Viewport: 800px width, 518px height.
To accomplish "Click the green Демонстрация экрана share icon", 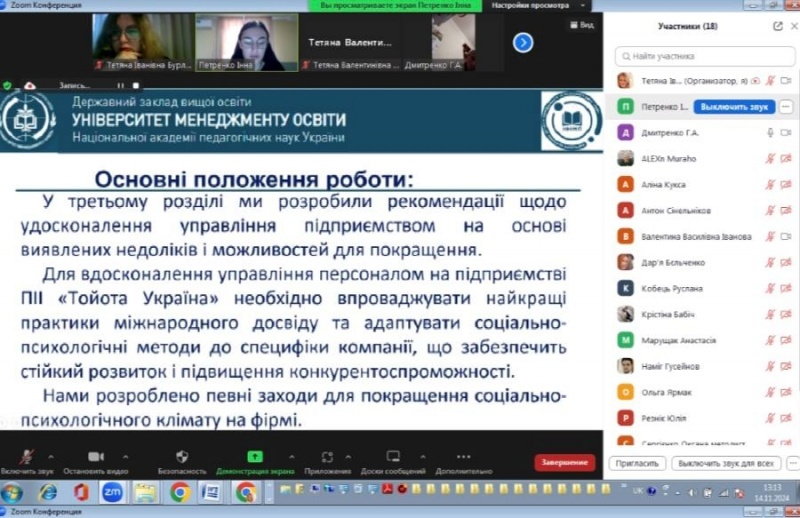I will click(255, 456).
